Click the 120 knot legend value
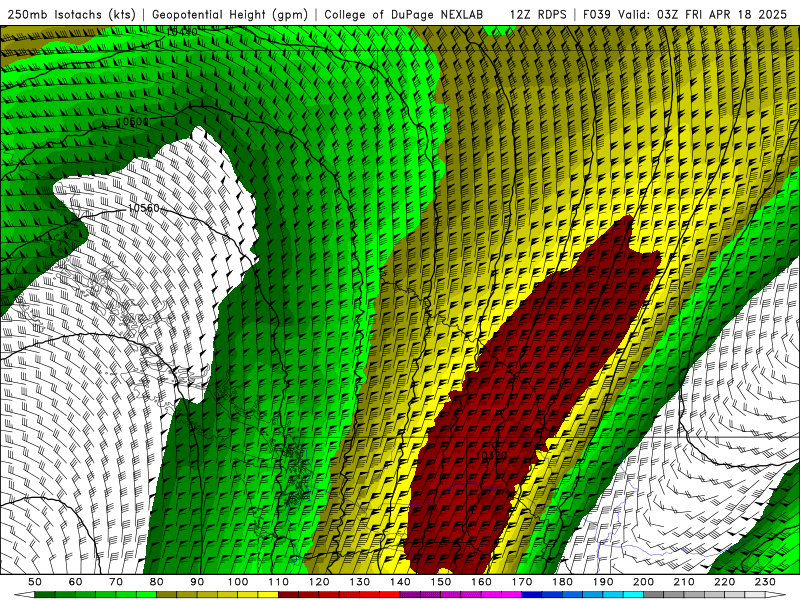This screenshot has height=600, width=800. tap(319, 582)
